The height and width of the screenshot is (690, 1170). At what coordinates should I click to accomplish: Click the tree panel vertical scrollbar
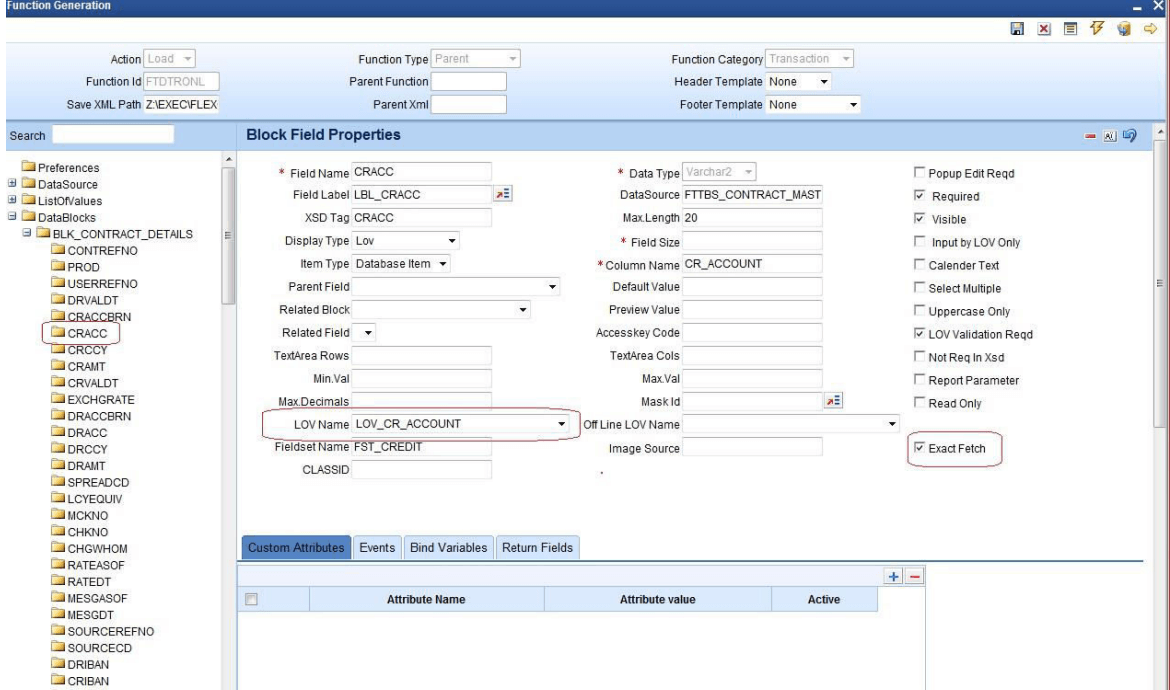click(x=228, y=235)
